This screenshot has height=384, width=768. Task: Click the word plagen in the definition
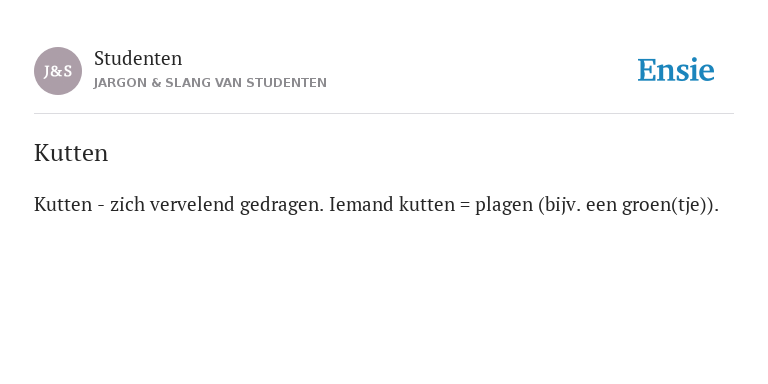504,205
